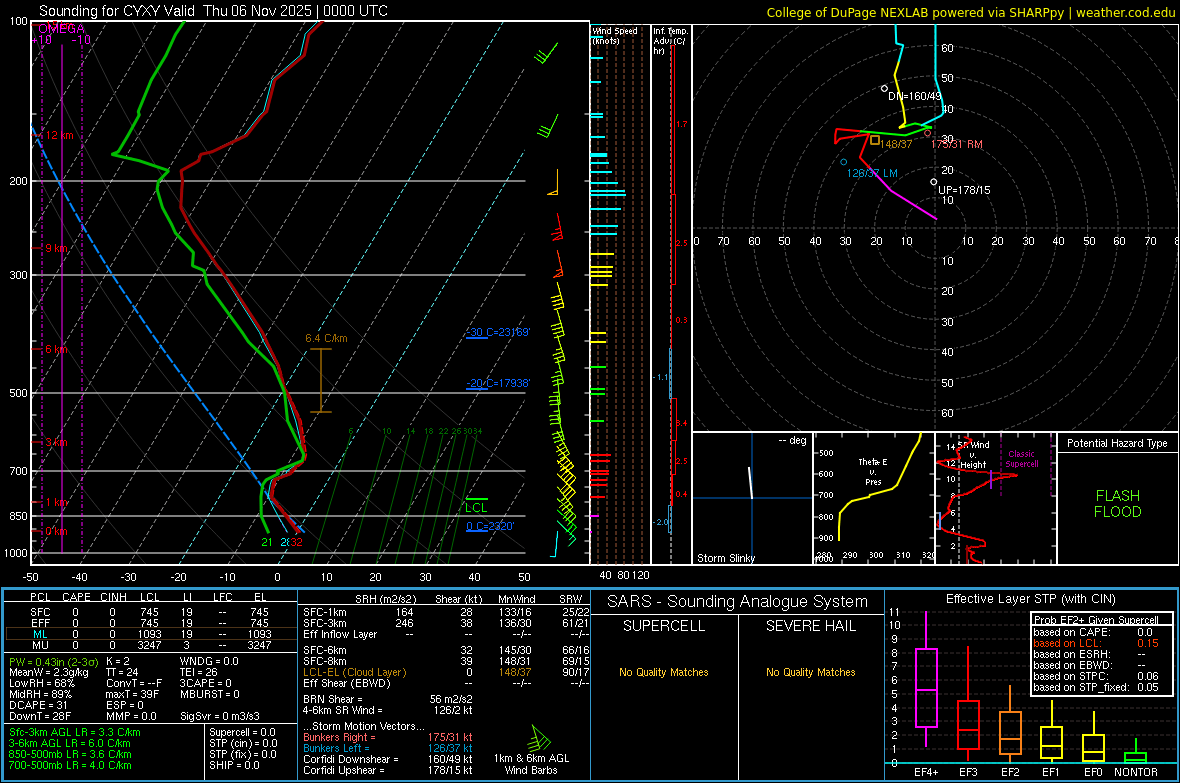
Task: Click the 126/37 LM hodograph label
Action: tap(872, 173)
